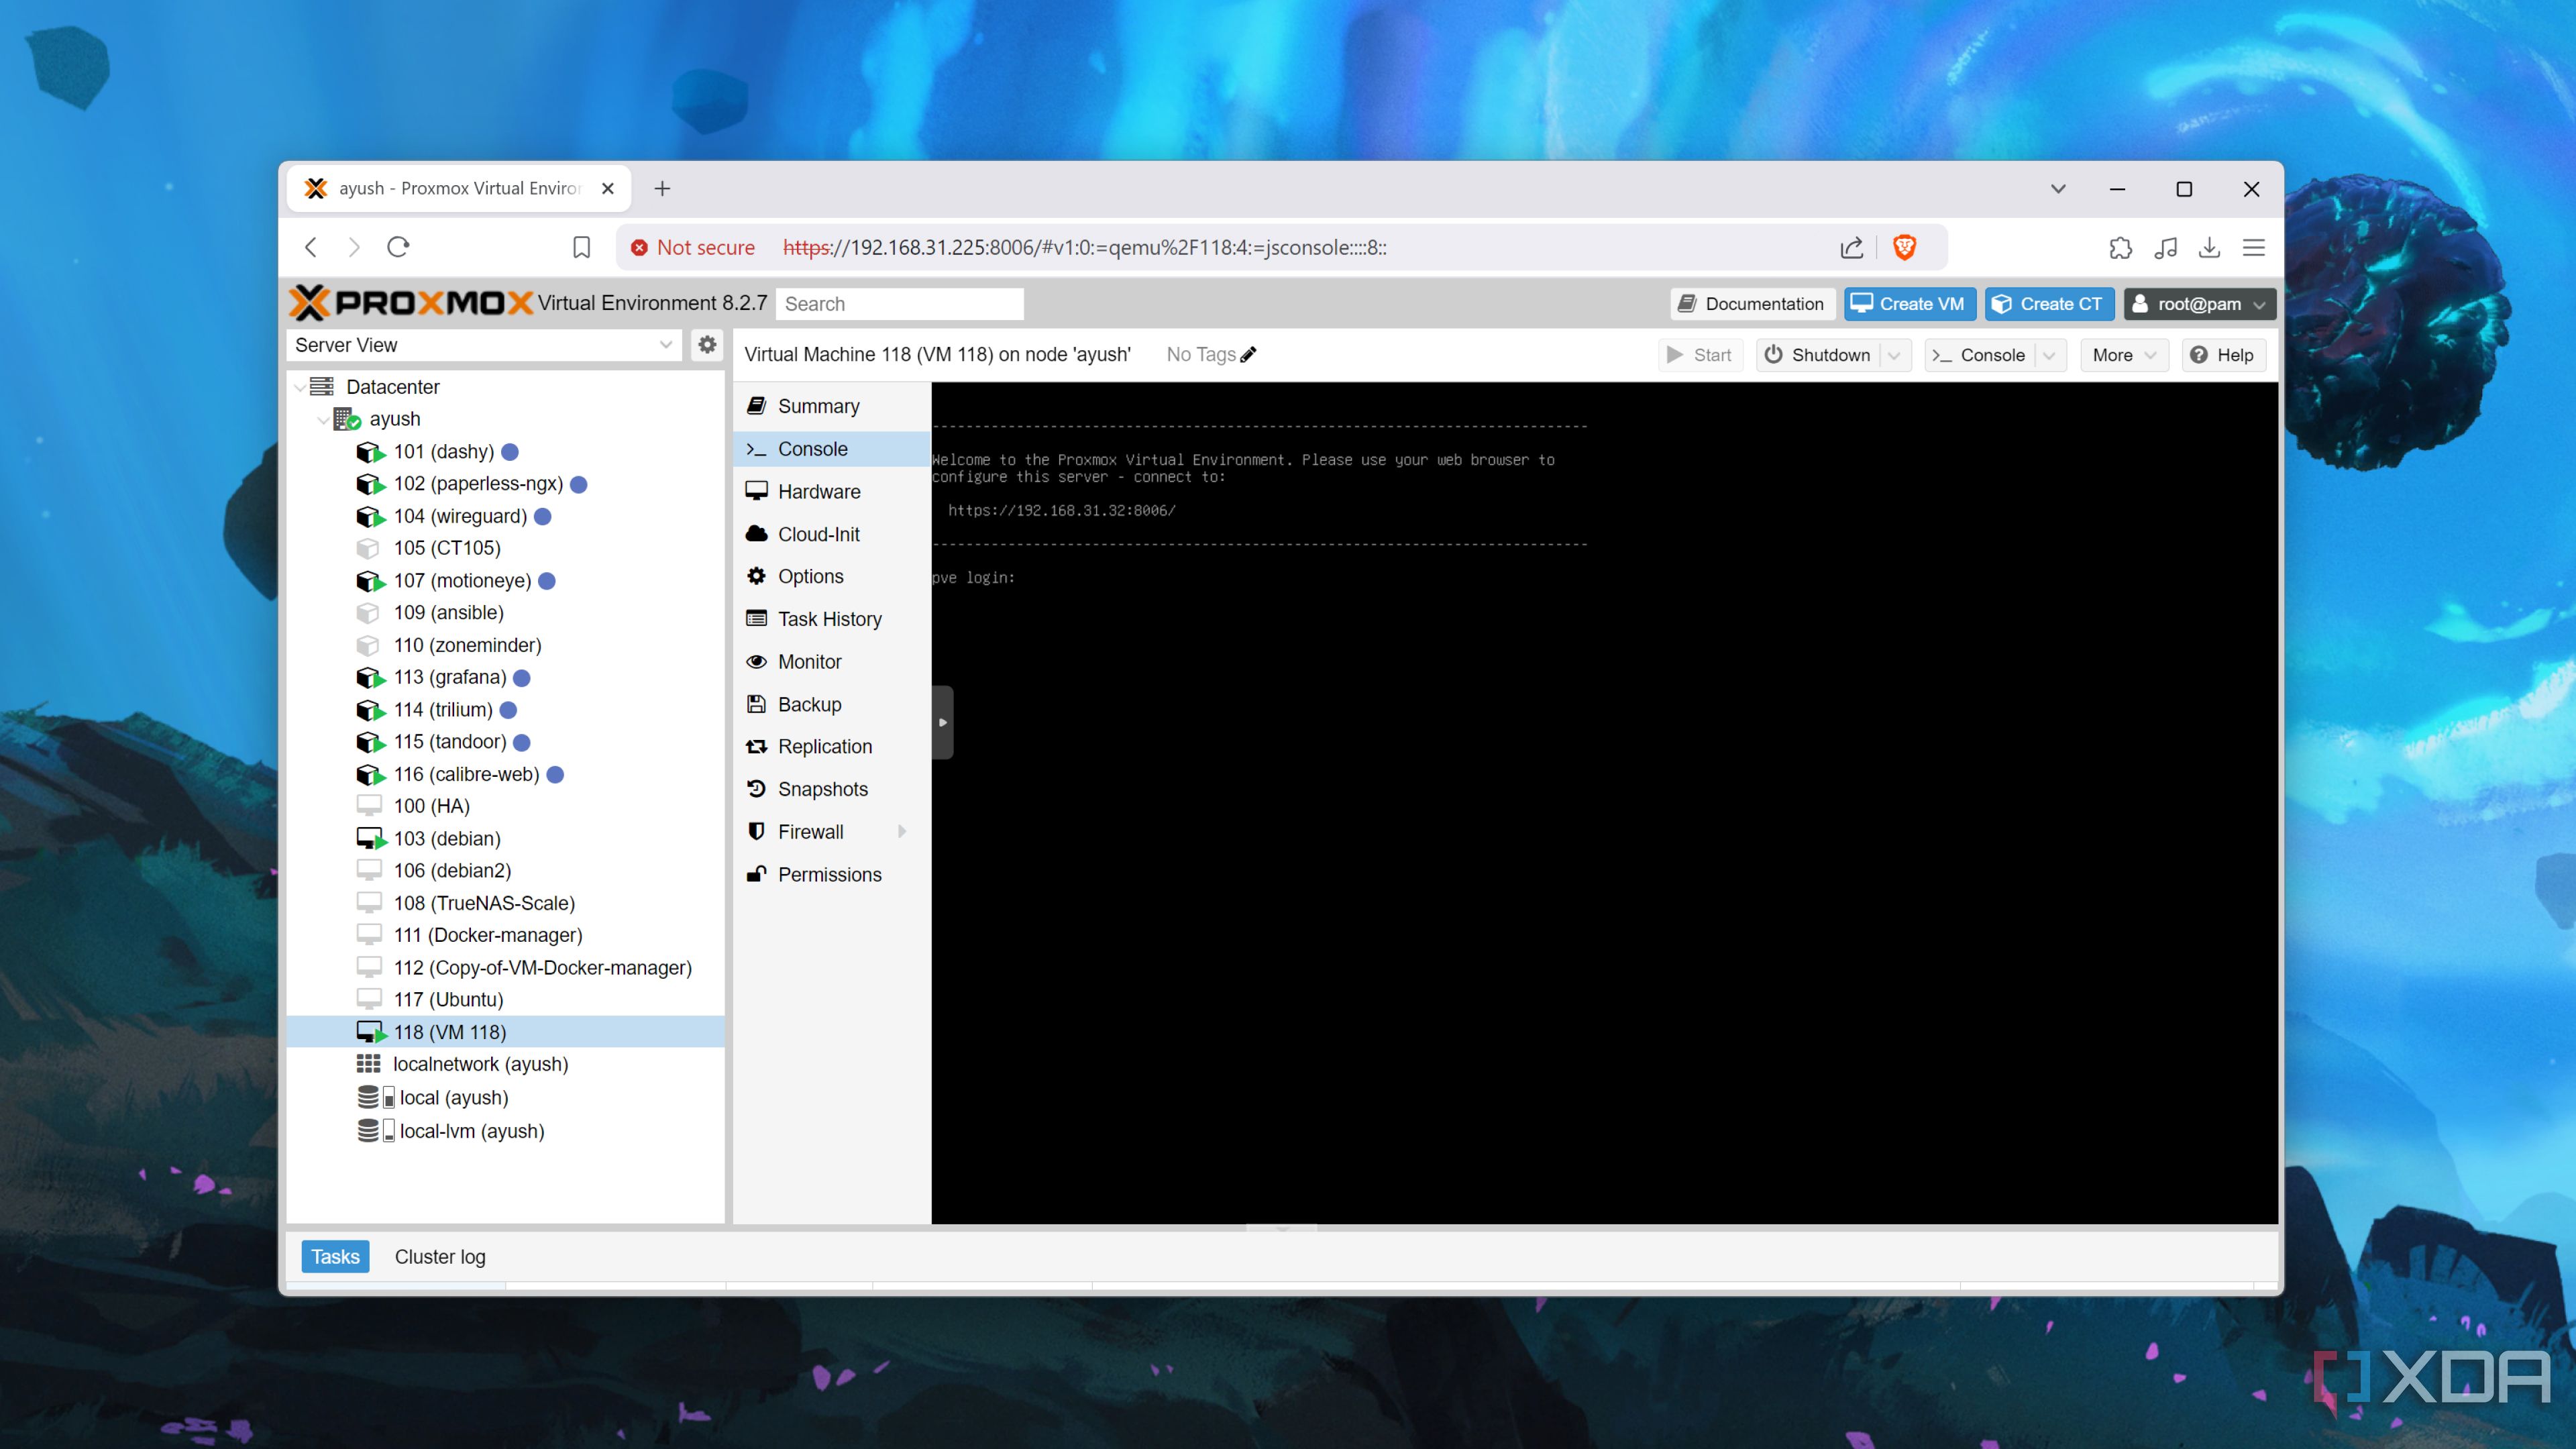Expand the noVNC control bar handle

942,722
